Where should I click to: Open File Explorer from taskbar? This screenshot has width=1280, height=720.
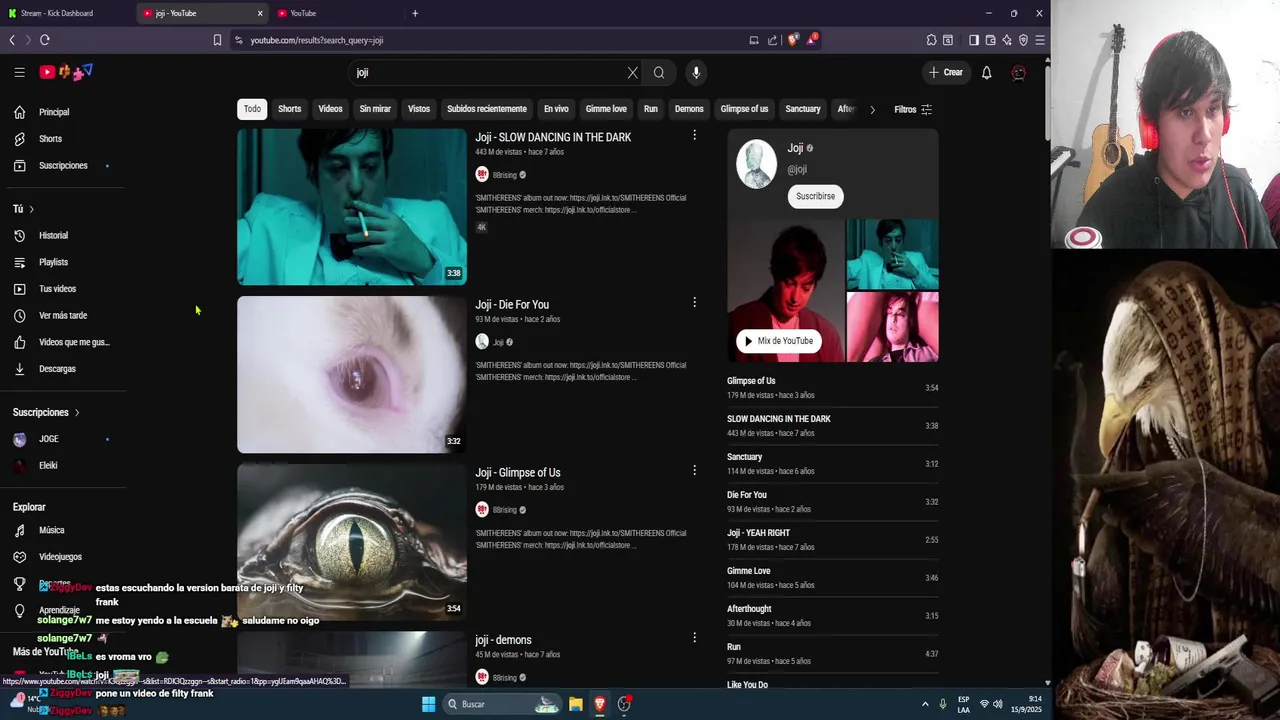click(x=576, y=704)
